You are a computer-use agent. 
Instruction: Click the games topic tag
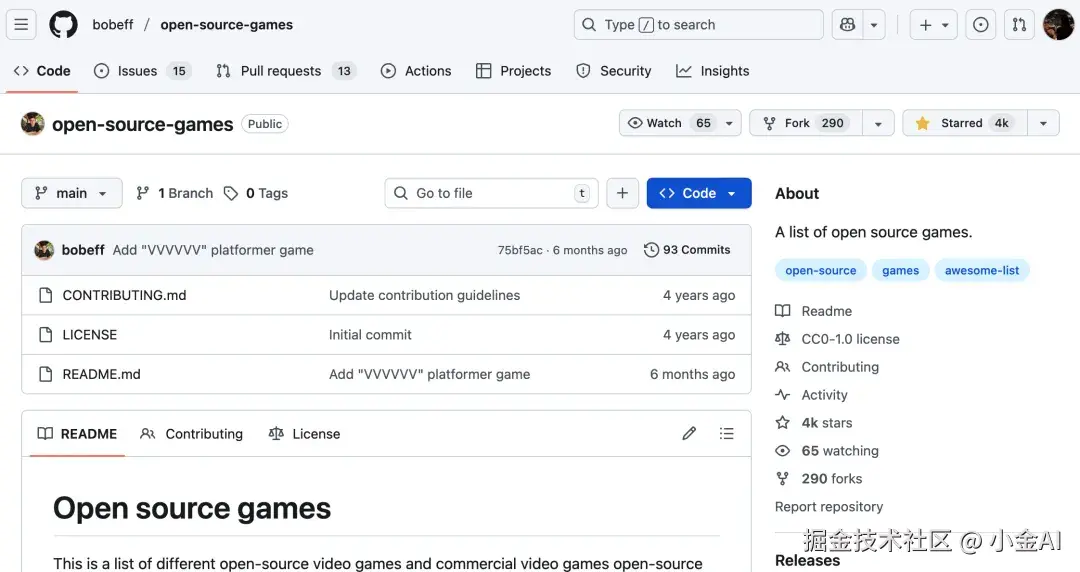(x=900, y=271)
